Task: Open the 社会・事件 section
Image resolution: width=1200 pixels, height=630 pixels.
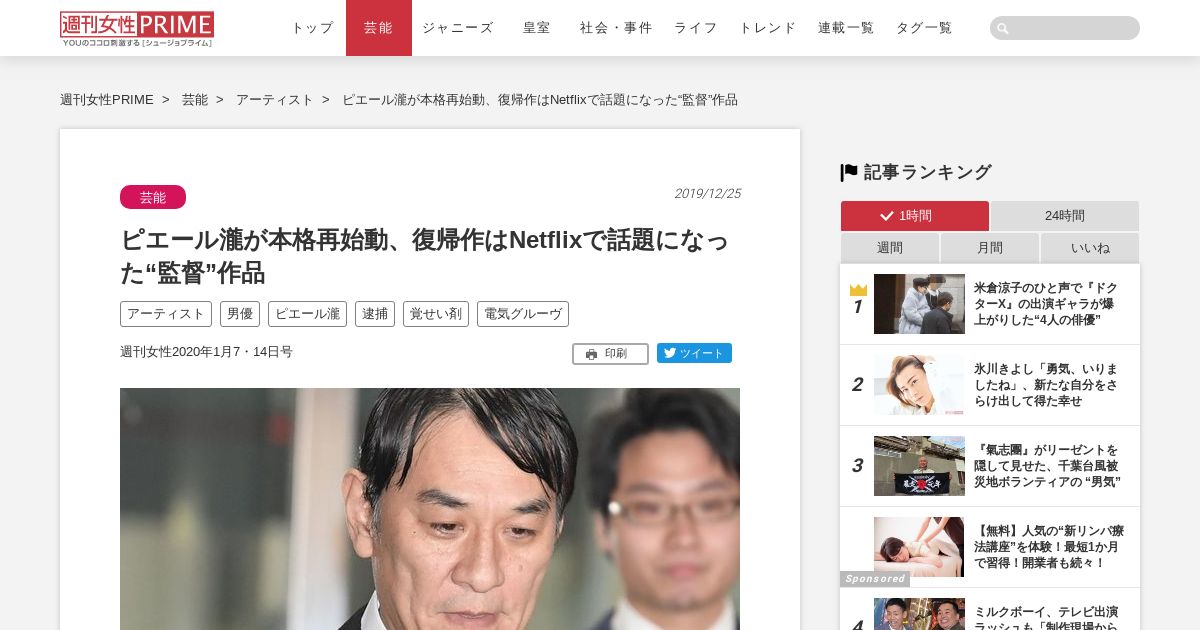Action: [616, 28]
